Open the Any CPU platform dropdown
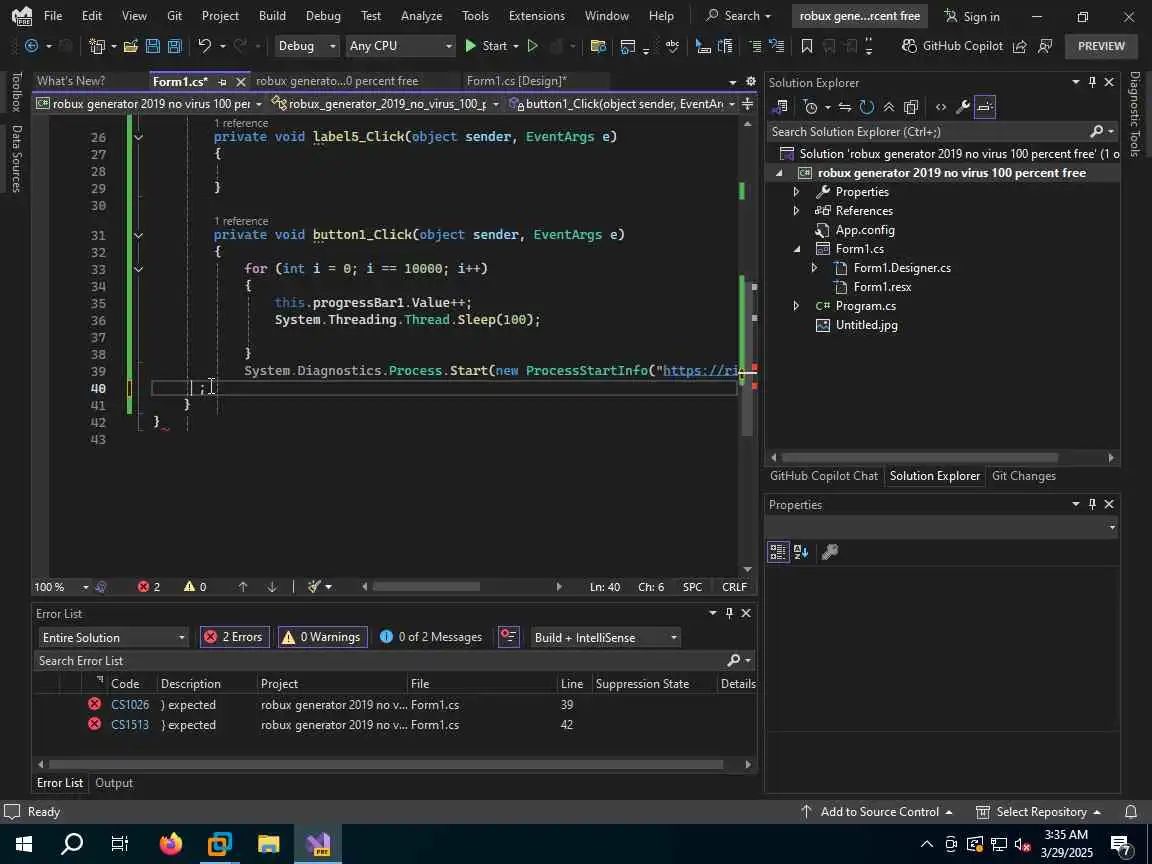 [x=400, y=46]
